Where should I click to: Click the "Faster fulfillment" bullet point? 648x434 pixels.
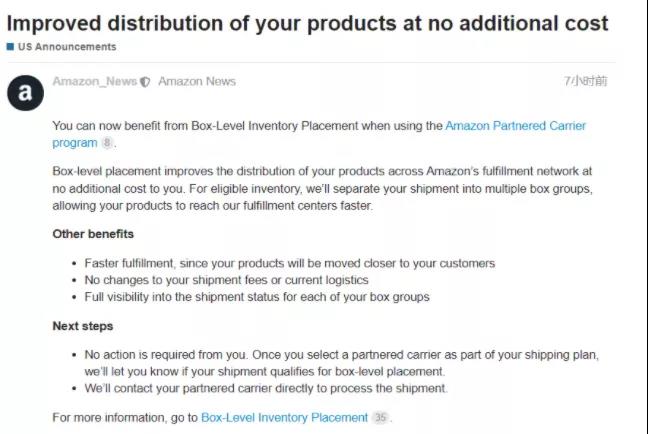point(290,263)
